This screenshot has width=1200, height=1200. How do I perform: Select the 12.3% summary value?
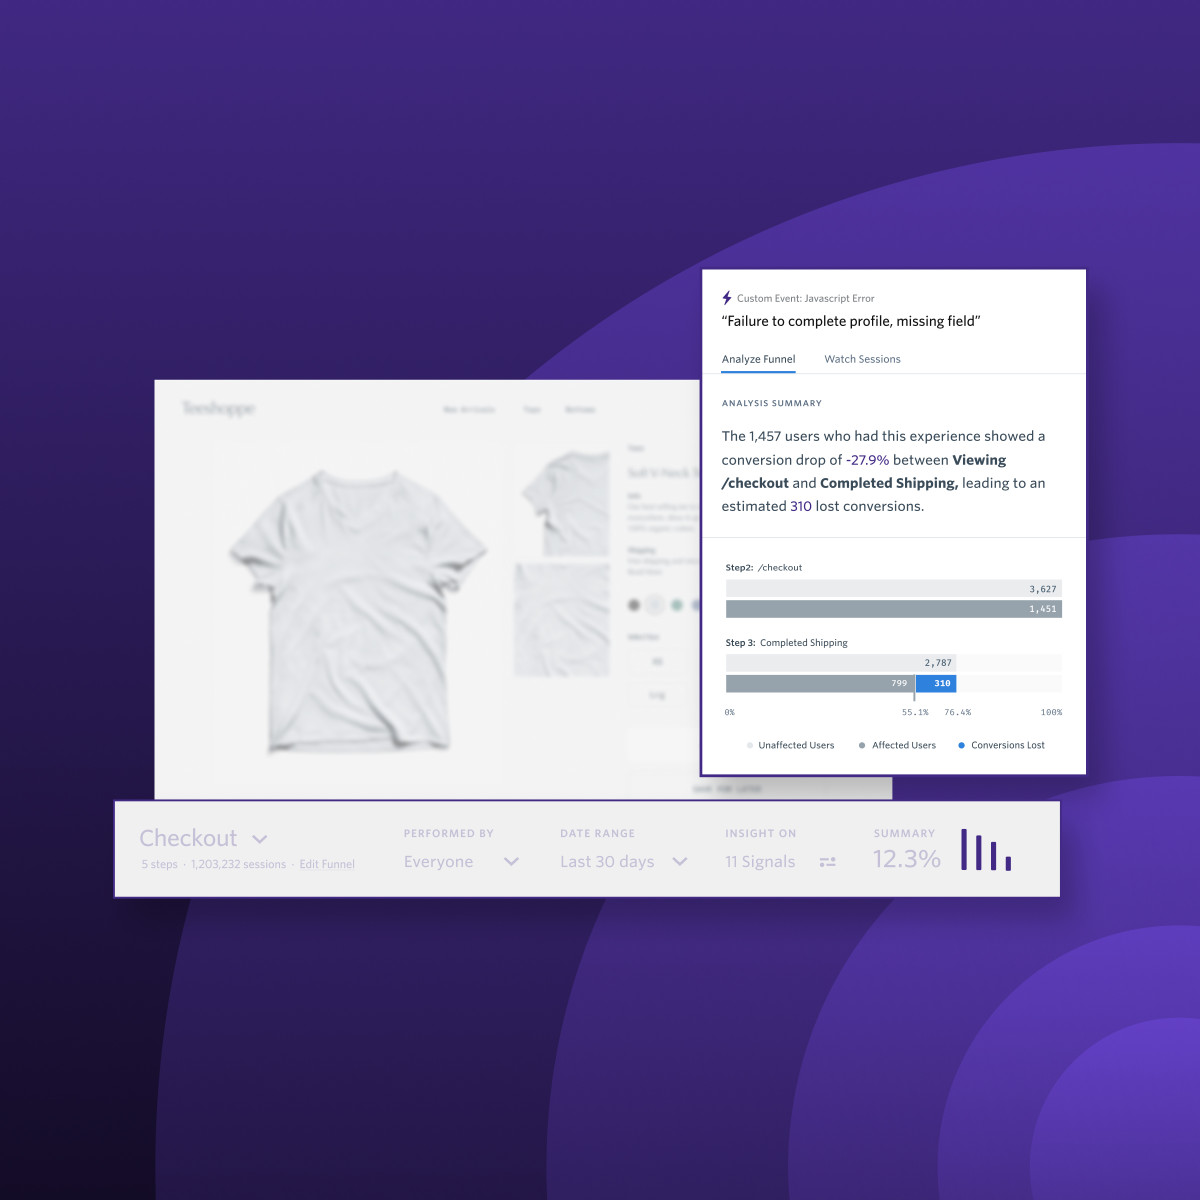pos(906,859)
